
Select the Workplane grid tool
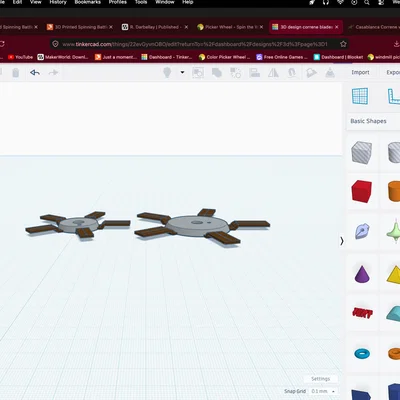pos(360,96)
